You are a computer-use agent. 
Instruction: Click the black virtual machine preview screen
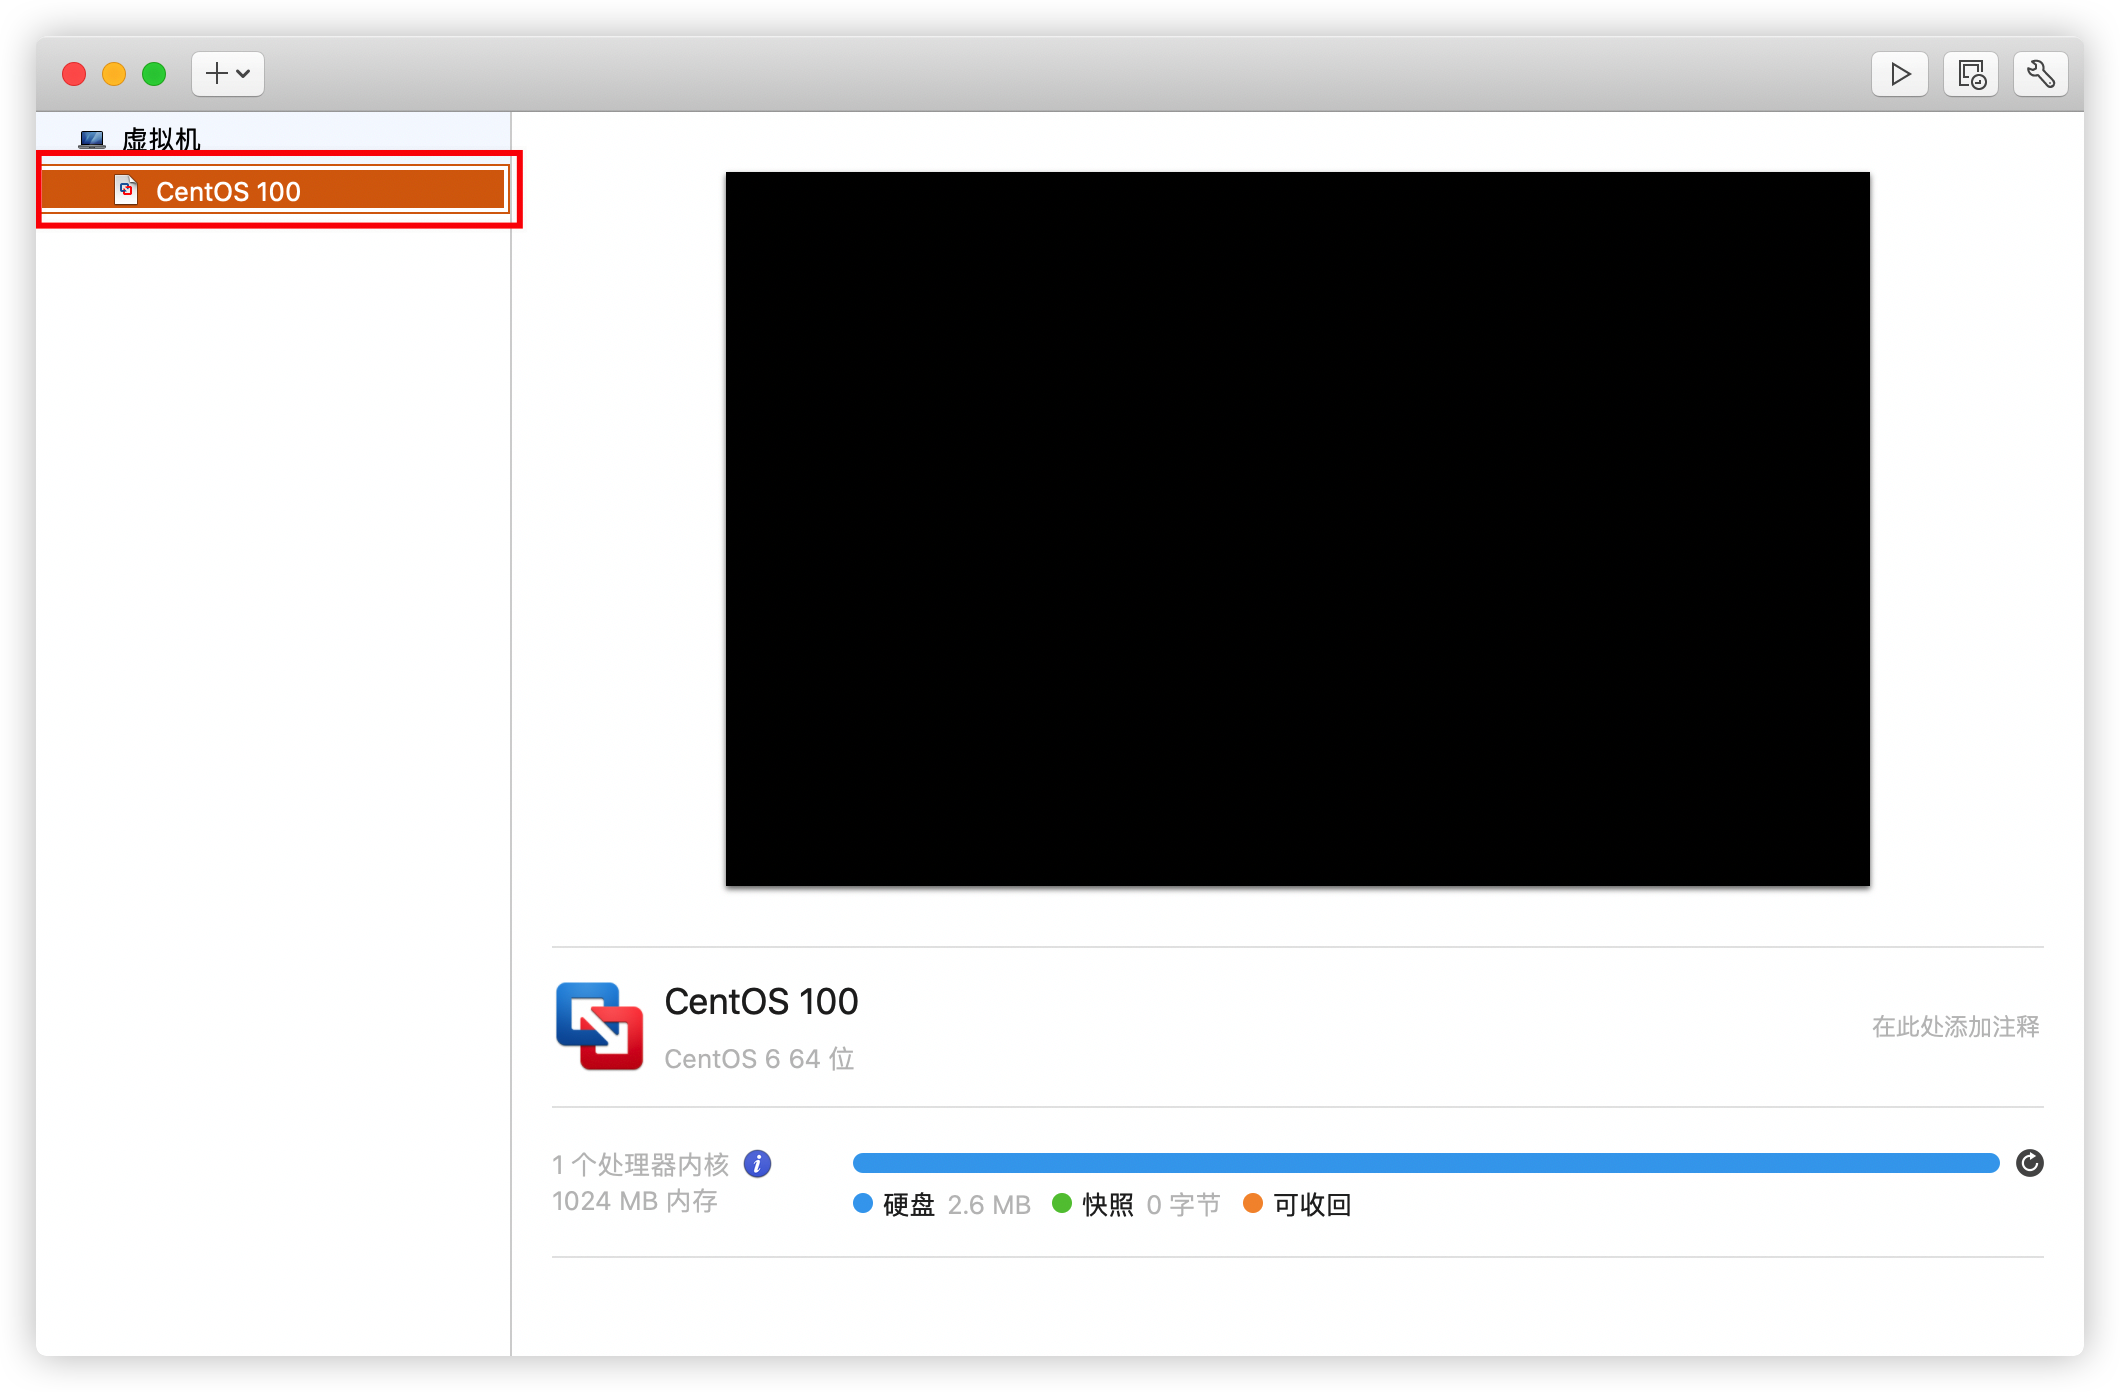tap(1297, 529)
